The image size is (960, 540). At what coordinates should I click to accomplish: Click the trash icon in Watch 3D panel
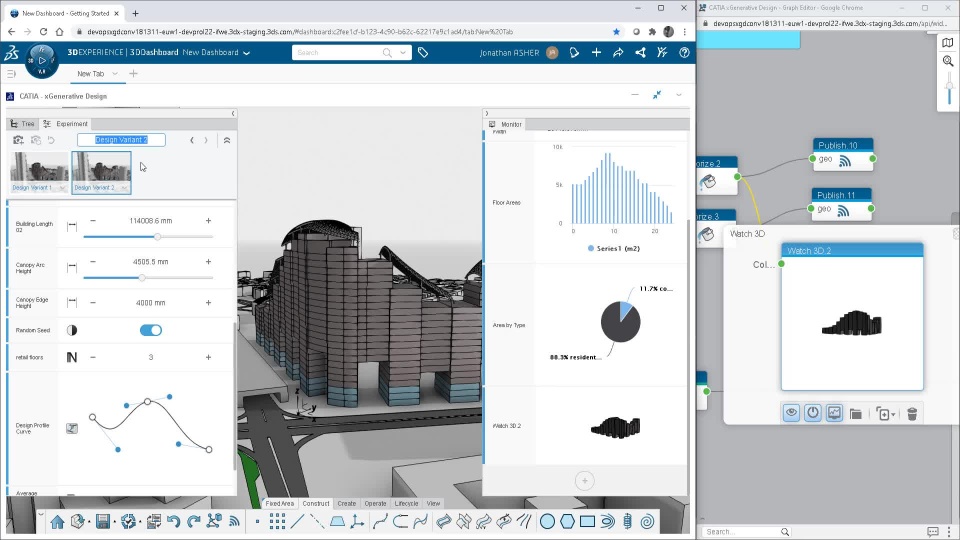[912, 414]
